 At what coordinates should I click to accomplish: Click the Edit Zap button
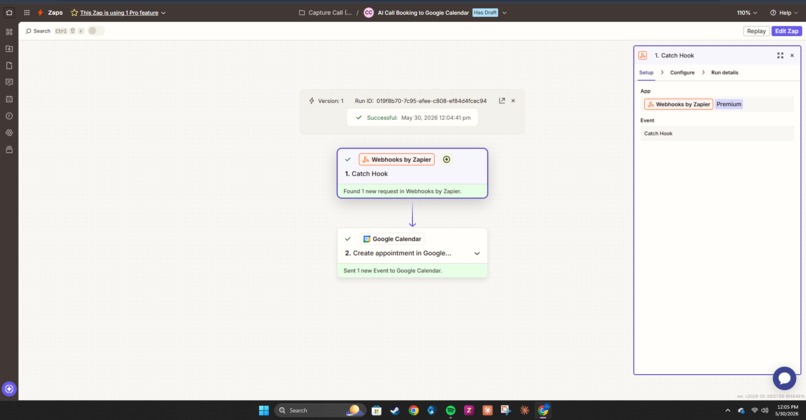[x=786, y=31]
